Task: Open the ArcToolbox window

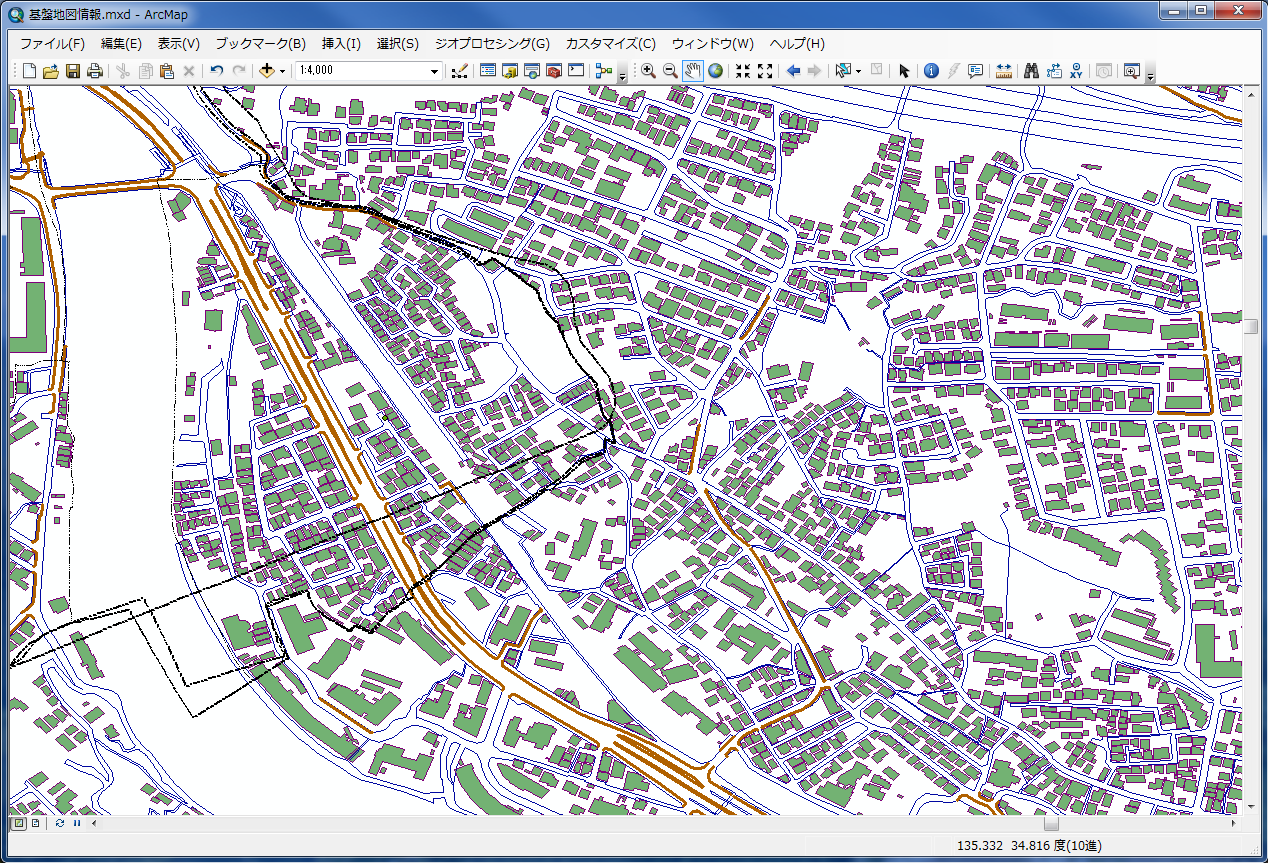Action: [x=553, y=71]
